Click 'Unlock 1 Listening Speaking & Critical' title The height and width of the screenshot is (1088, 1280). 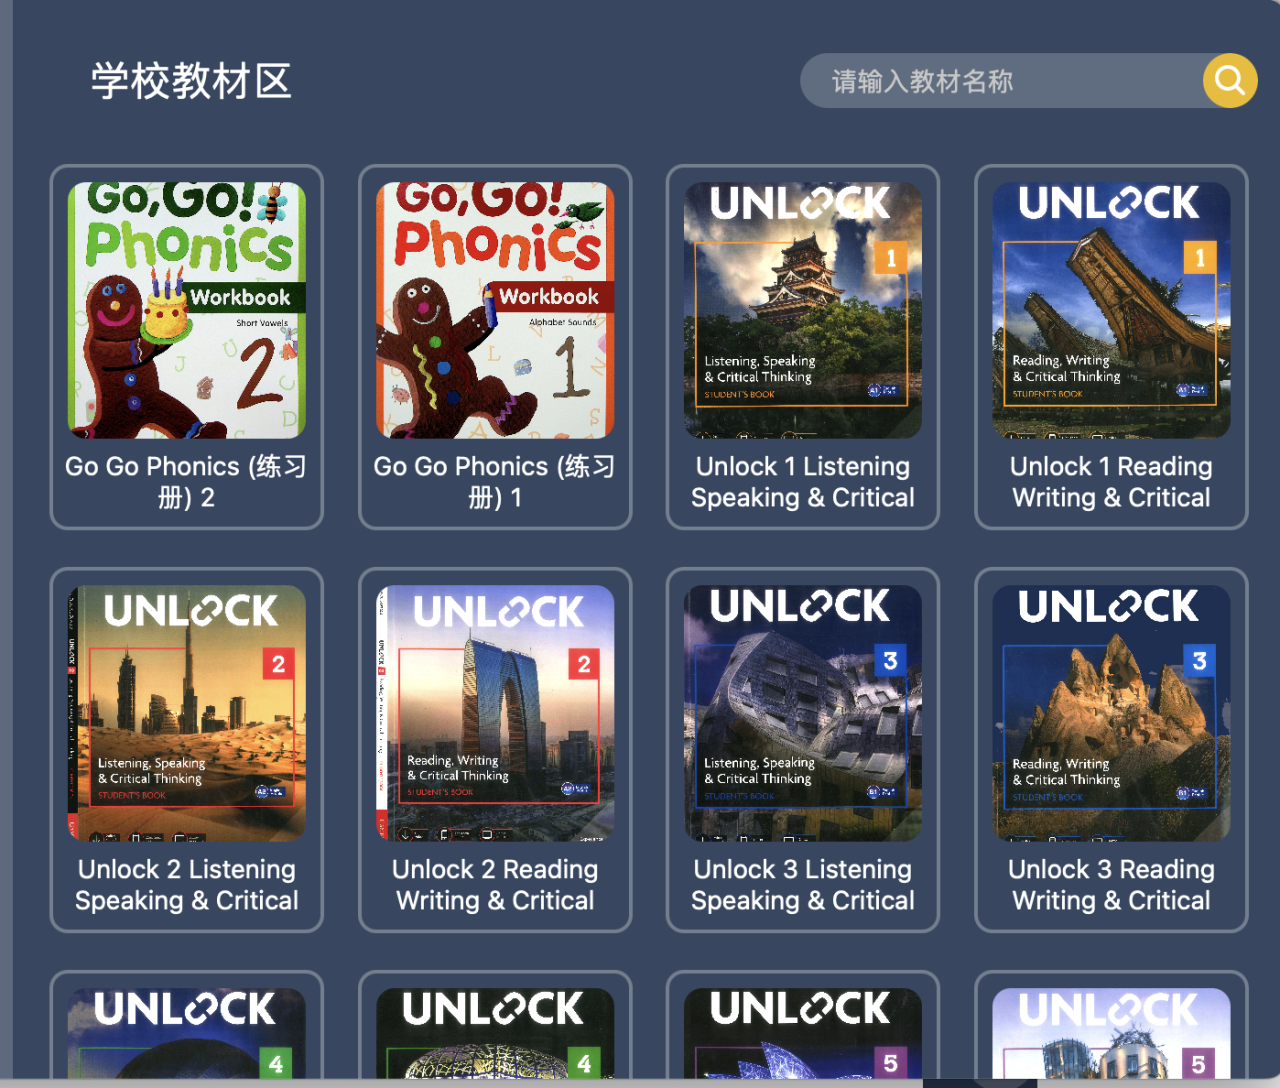(803, 482)
